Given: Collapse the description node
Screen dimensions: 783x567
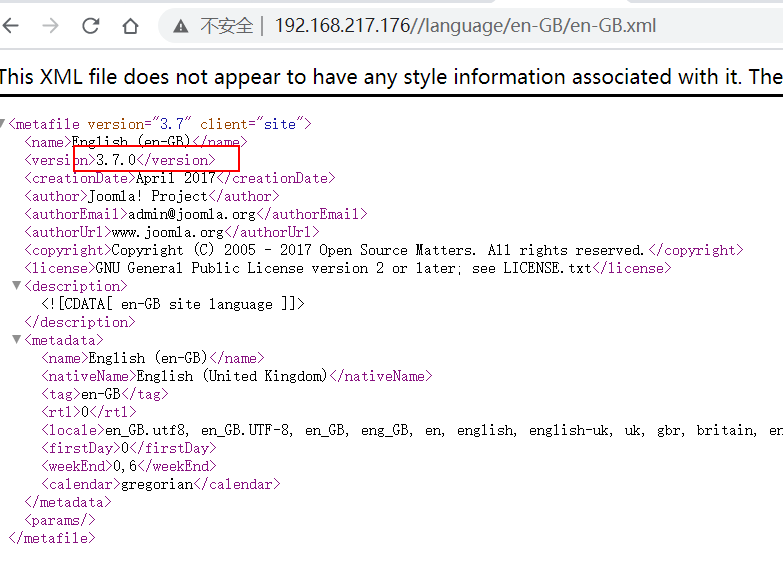Looking at the screenshot, I should tap(16, 285).
